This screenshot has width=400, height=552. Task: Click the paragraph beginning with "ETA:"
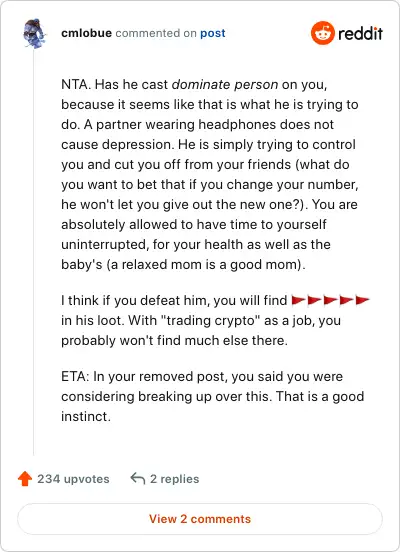213,396
